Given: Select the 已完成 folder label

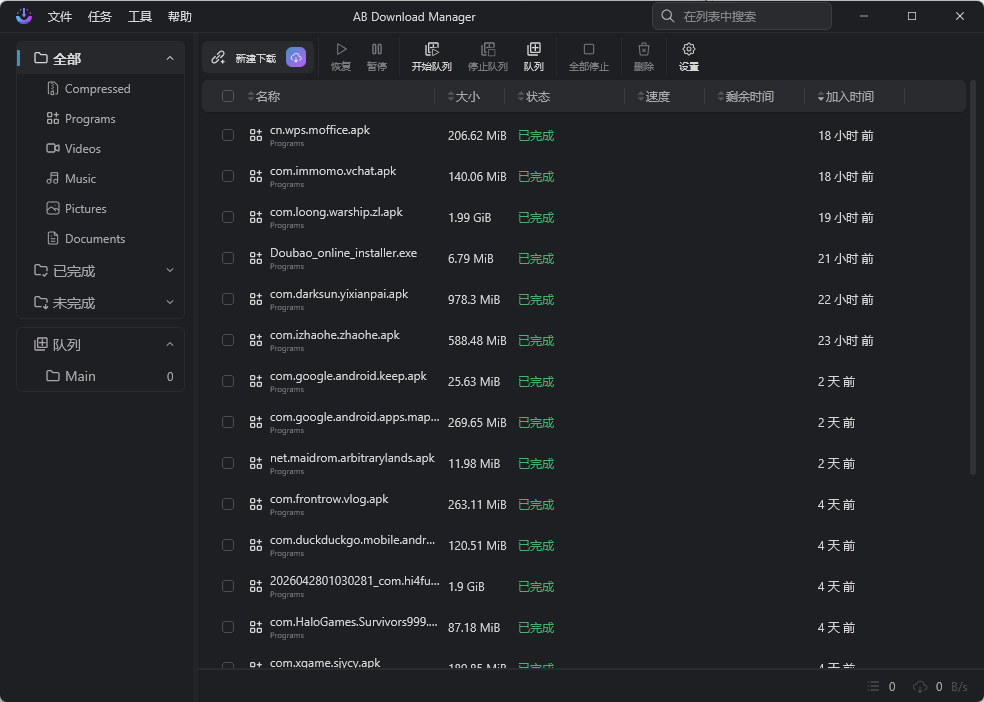Looking at the screenshot, I should point(74,271).
